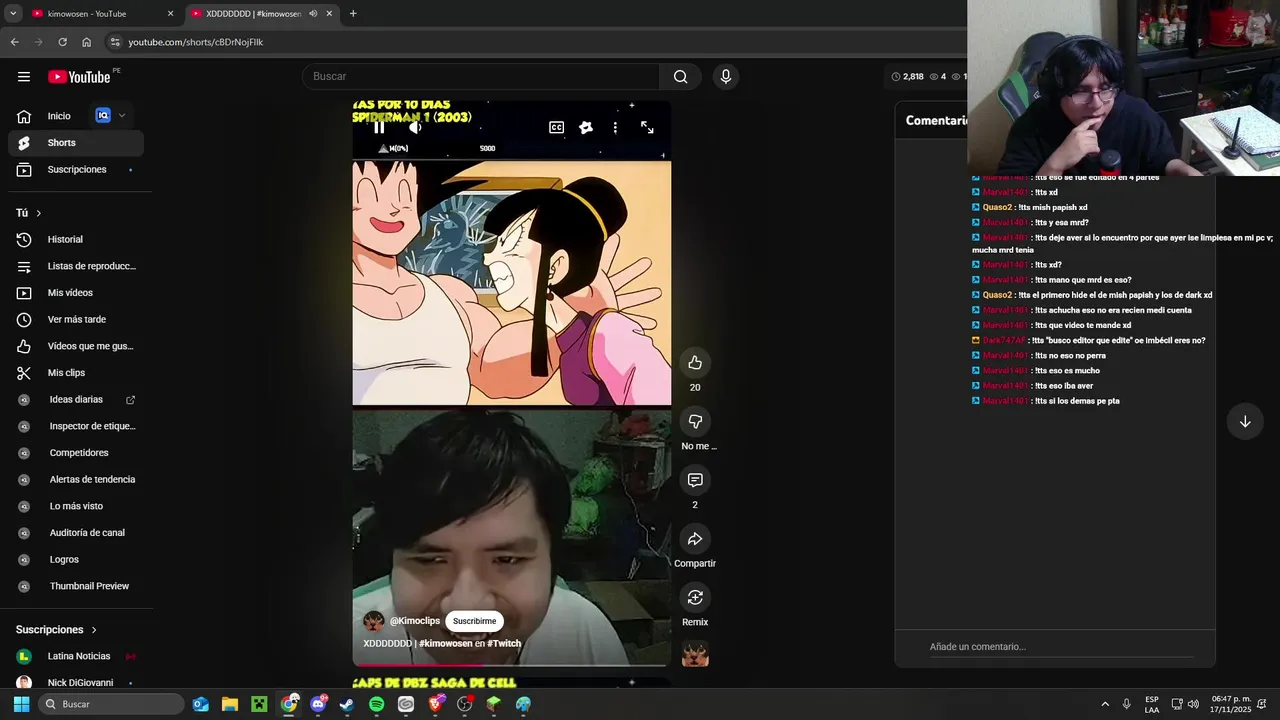This screenshot has width=1280, height=720.
Task: Click the browser home button
Action: click(x=87, y=42)
